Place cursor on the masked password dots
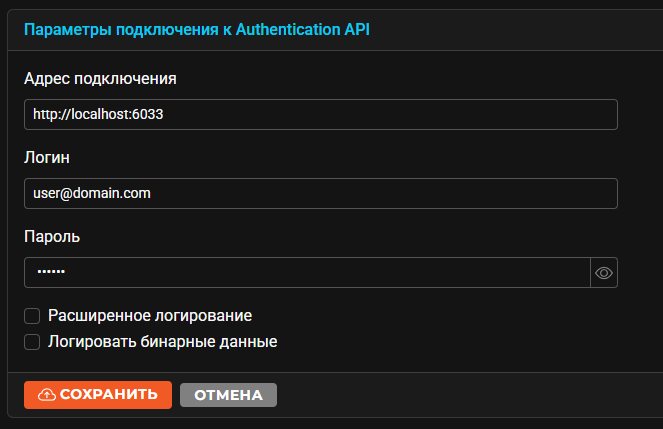 pos(51,272)
